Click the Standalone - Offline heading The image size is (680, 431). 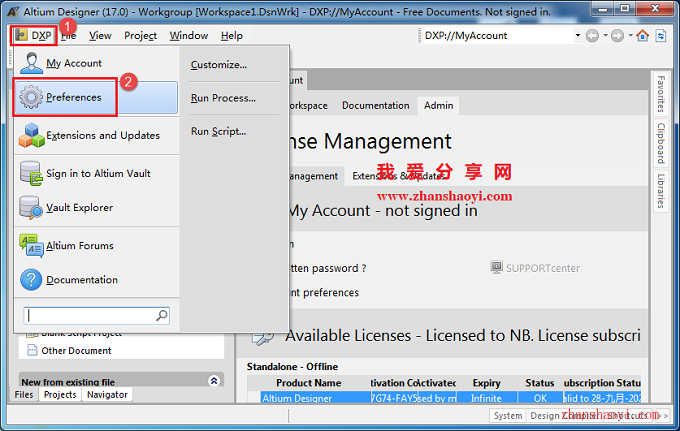(x=292, y=367)
